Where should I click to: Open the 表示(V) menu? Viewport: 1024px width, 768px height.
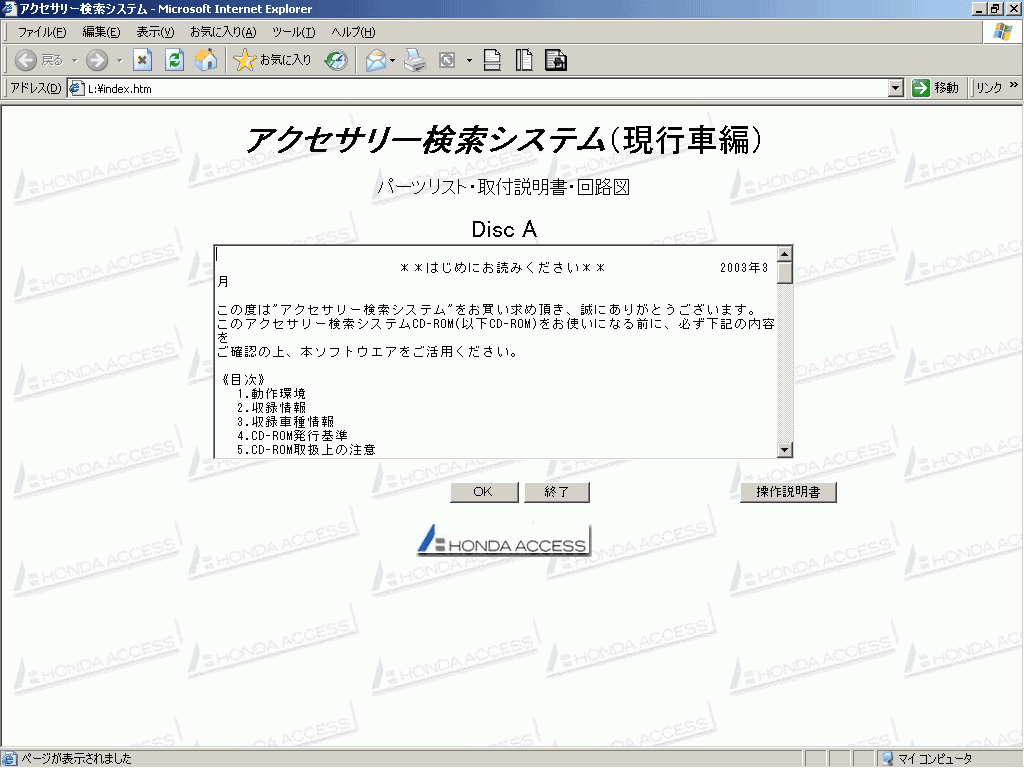(x=155, y=32)
